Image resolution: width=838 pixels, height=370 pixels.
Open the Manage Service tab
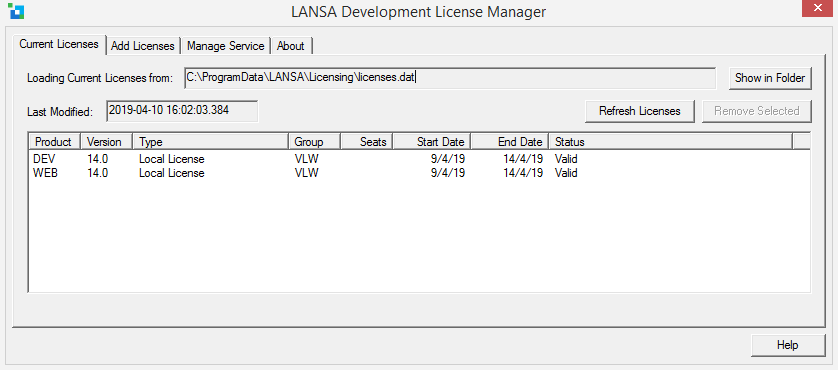click(x=226, y=46)
